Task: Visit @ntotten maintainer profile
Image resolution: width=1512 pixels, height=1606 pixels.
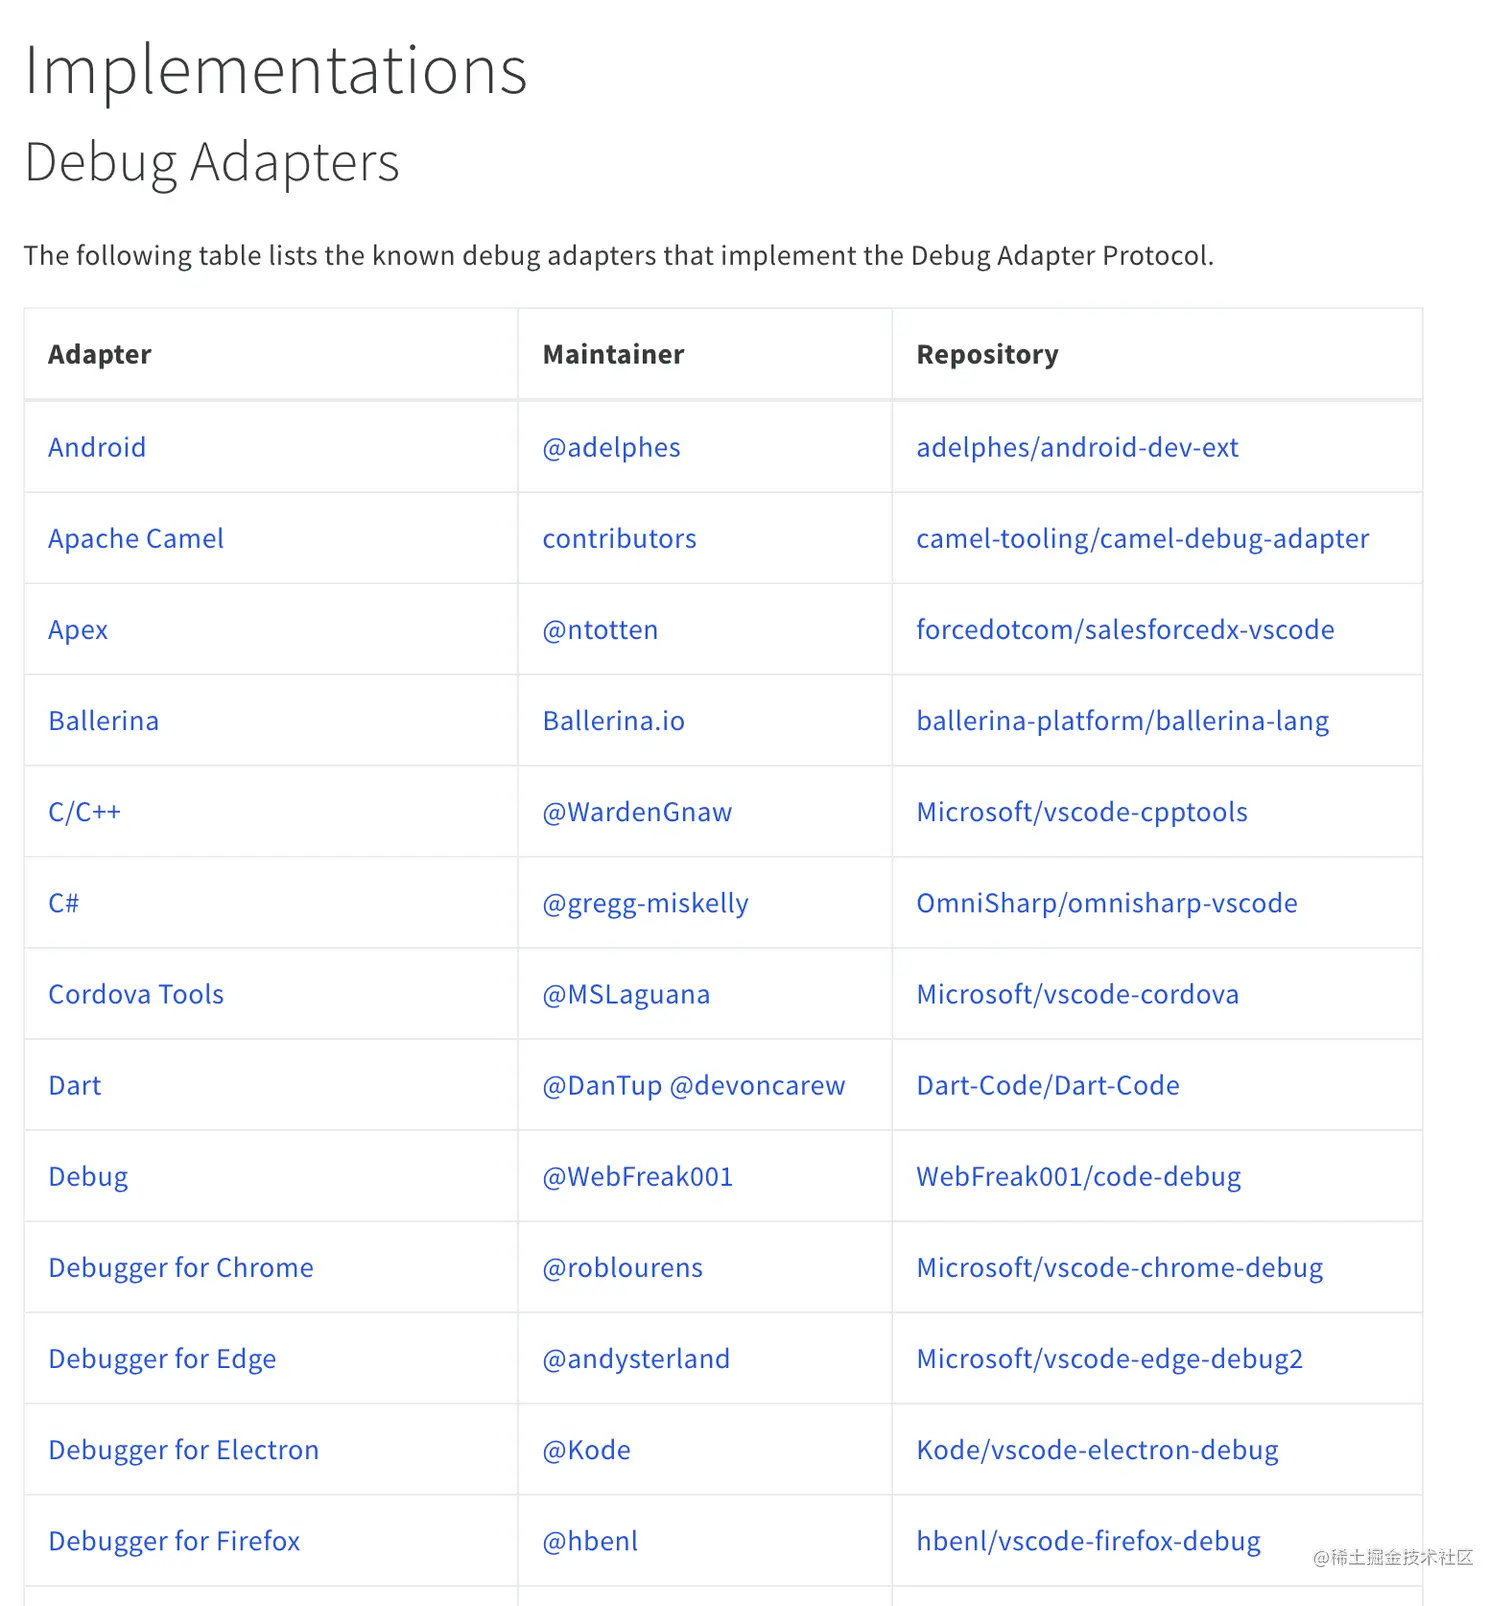Action: click(x=600, y=630)
